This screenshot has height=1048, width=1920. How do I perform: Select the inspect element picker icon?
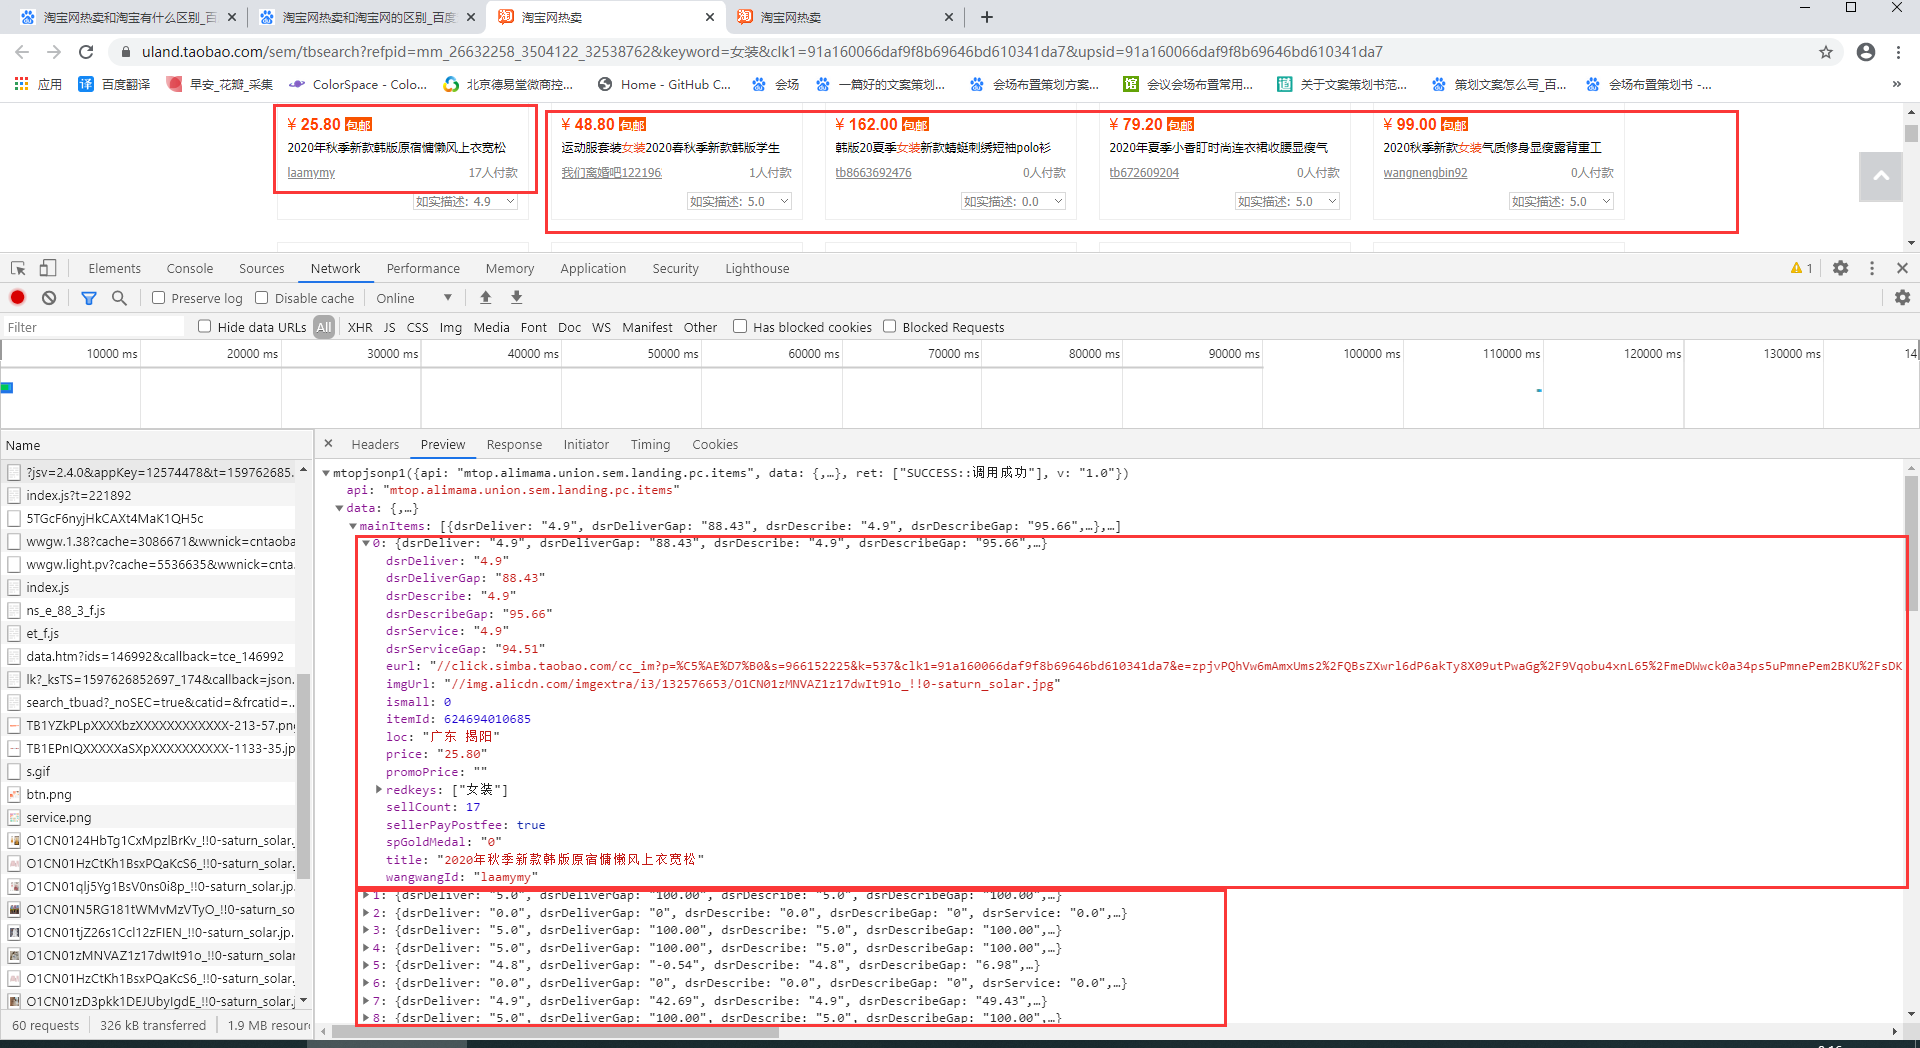(18, 268)
